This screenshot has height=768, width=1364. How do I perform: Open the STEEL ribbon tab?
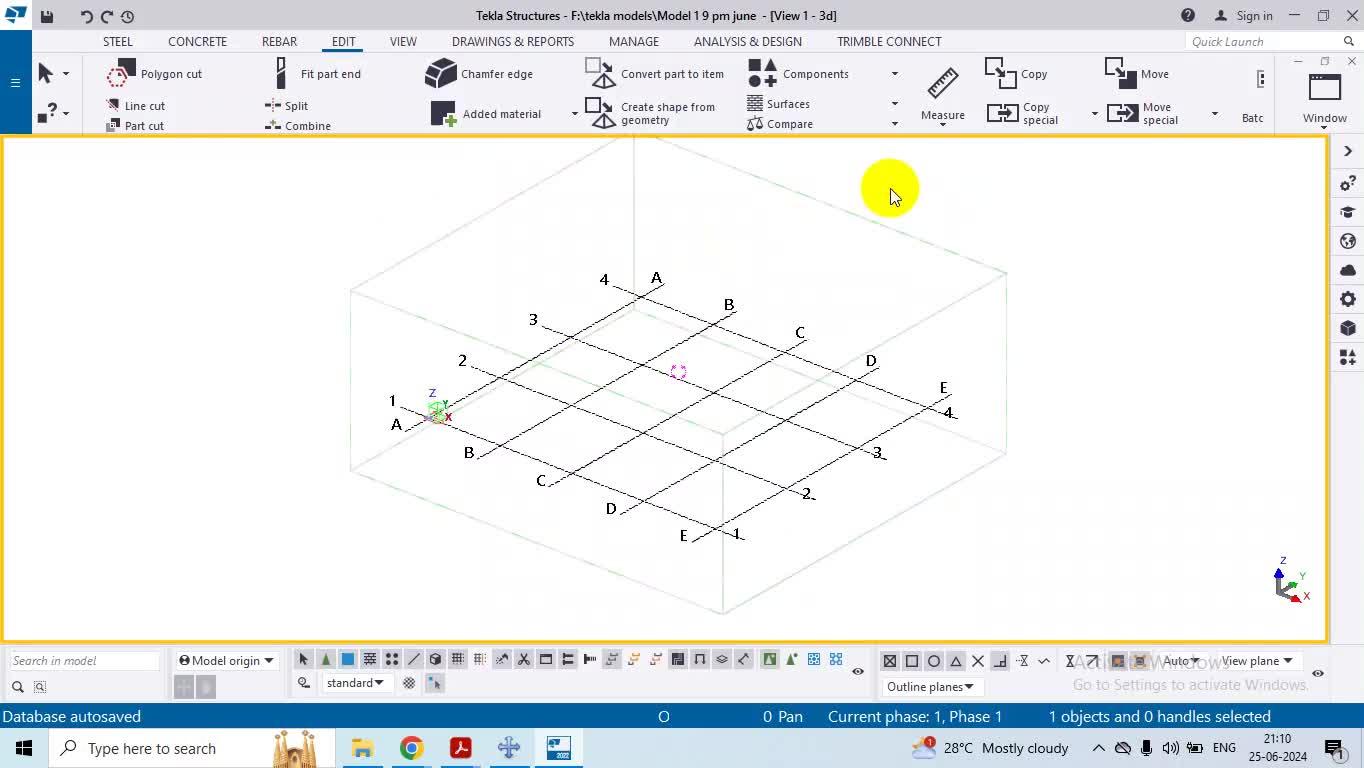pos(117,41)
